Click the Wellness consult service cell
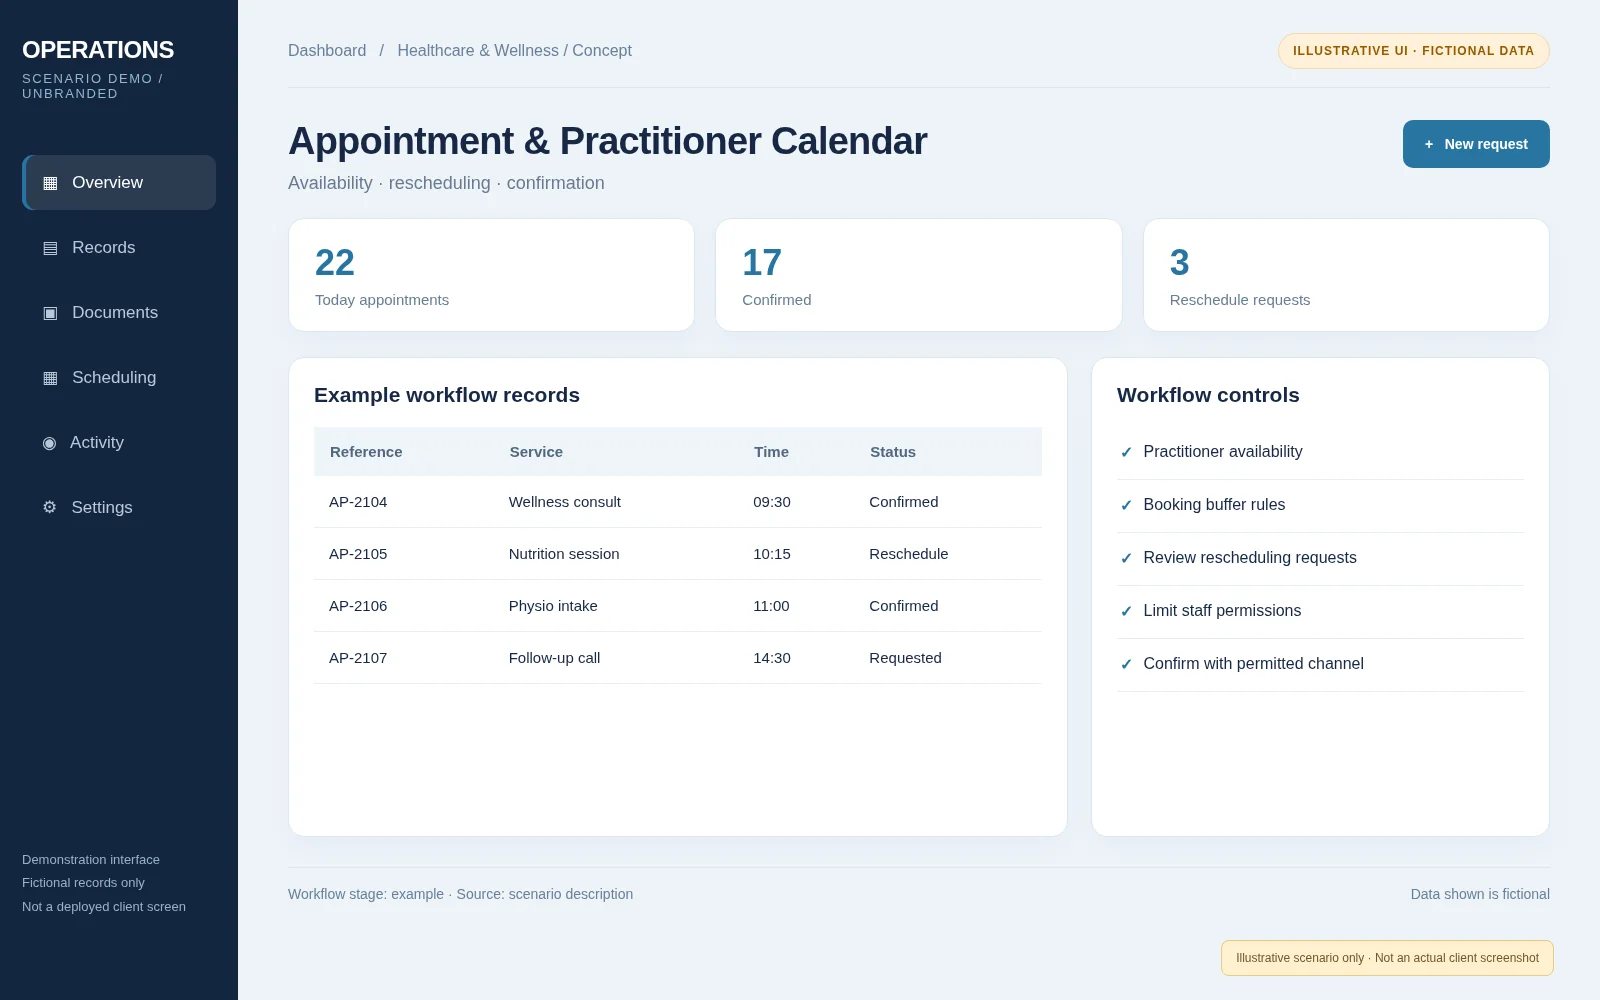 tap(565, 502)
